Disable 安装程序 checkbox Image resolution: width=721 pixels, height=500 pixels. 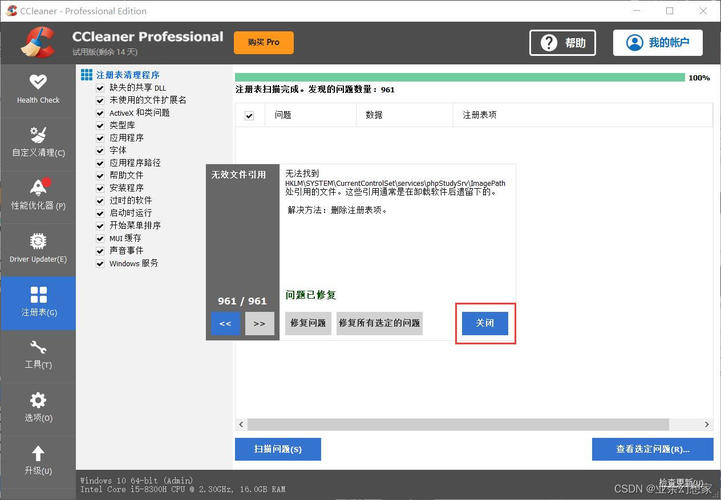point(100,188)
